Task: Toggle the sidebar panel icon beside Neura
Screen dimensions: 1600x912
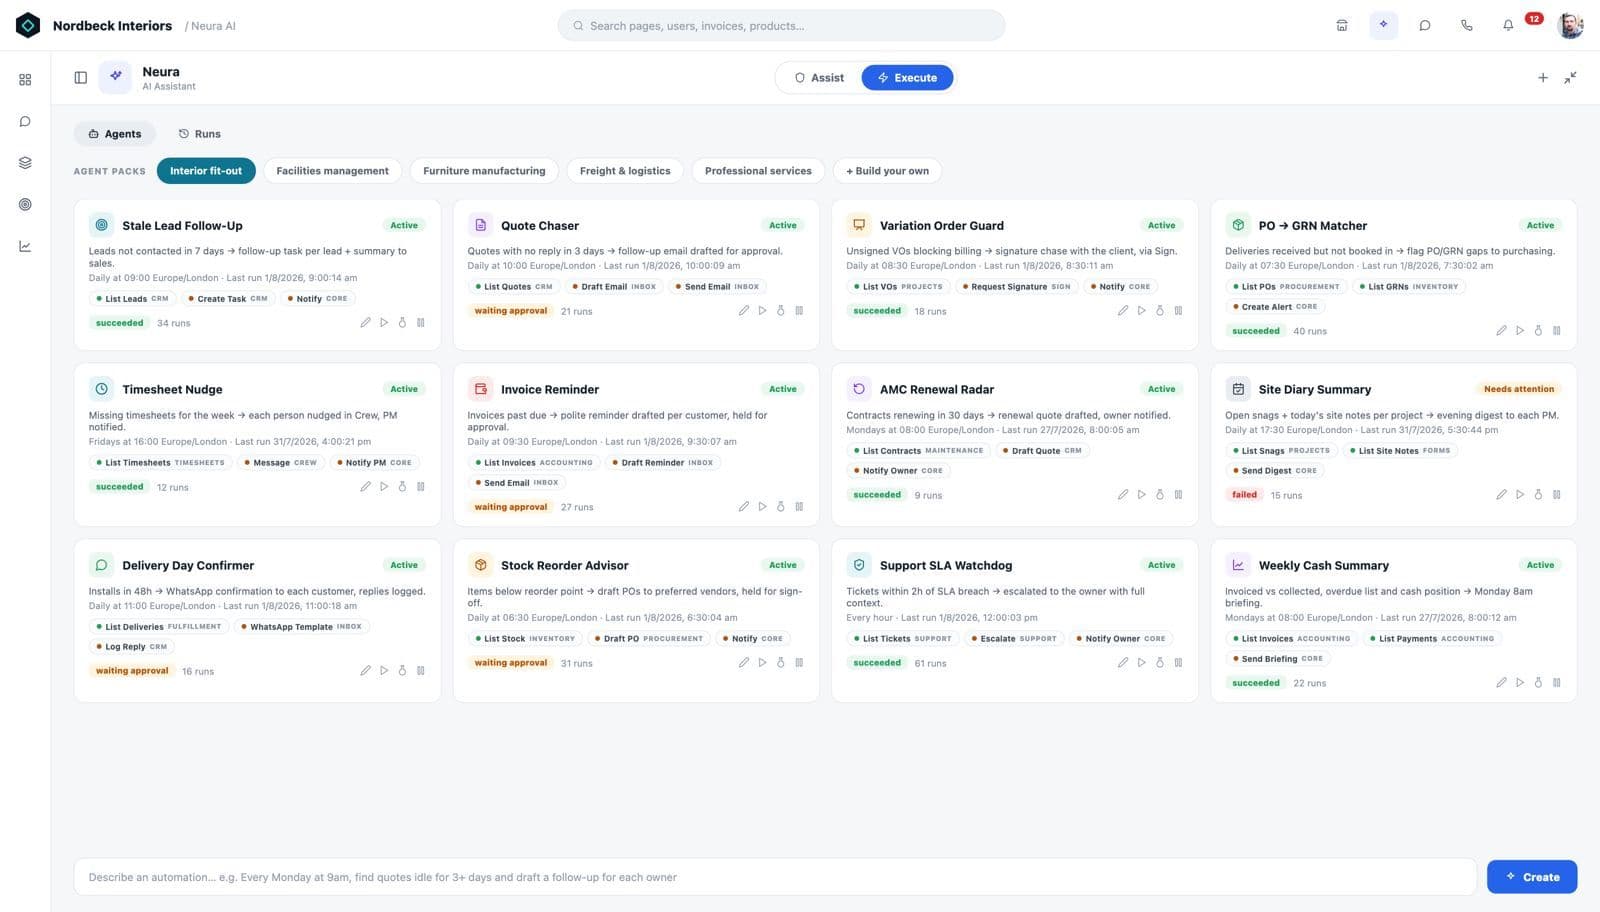Action: tap(81, 78)
